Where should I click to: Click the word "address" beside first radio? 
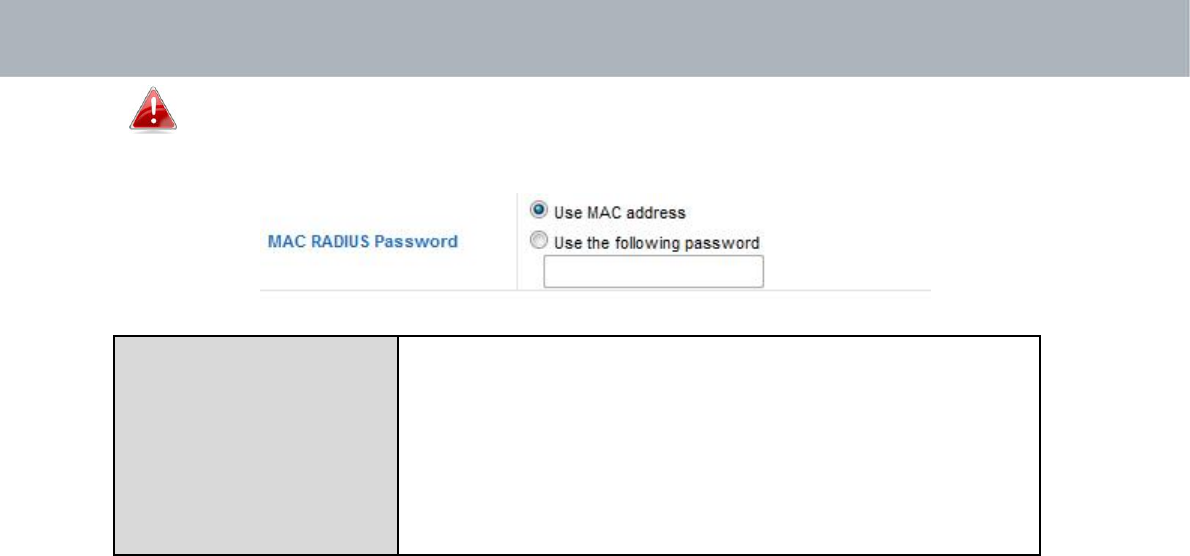[660, 212]
